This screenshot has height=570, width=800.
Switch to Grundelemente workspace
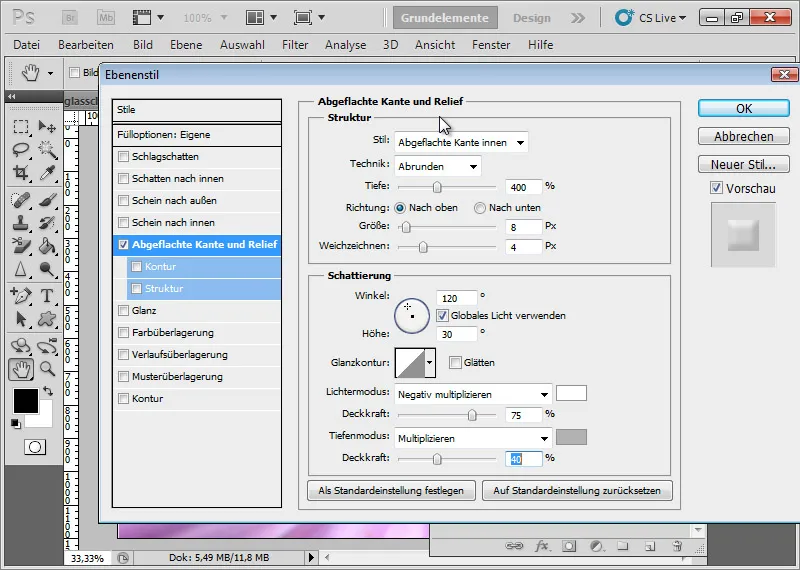(x=445, y=18)
